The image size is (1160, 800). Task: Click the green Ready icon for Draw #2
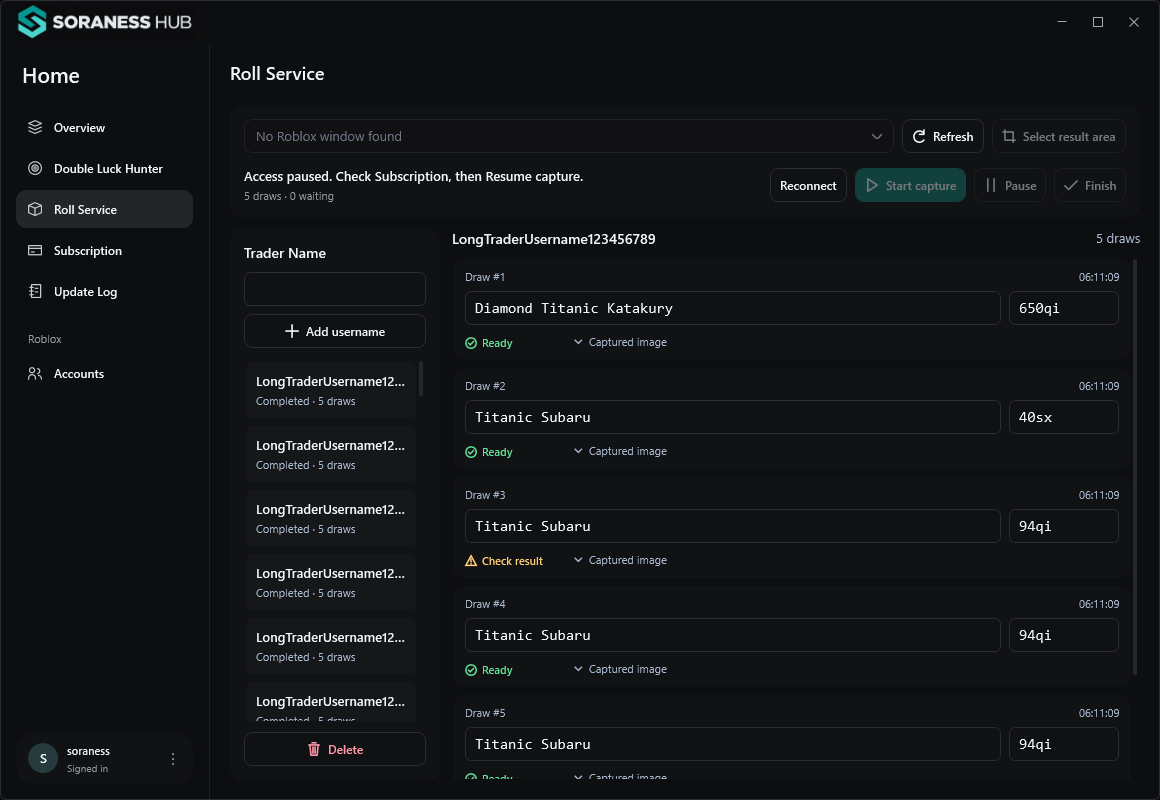click(x=471, y=452)
